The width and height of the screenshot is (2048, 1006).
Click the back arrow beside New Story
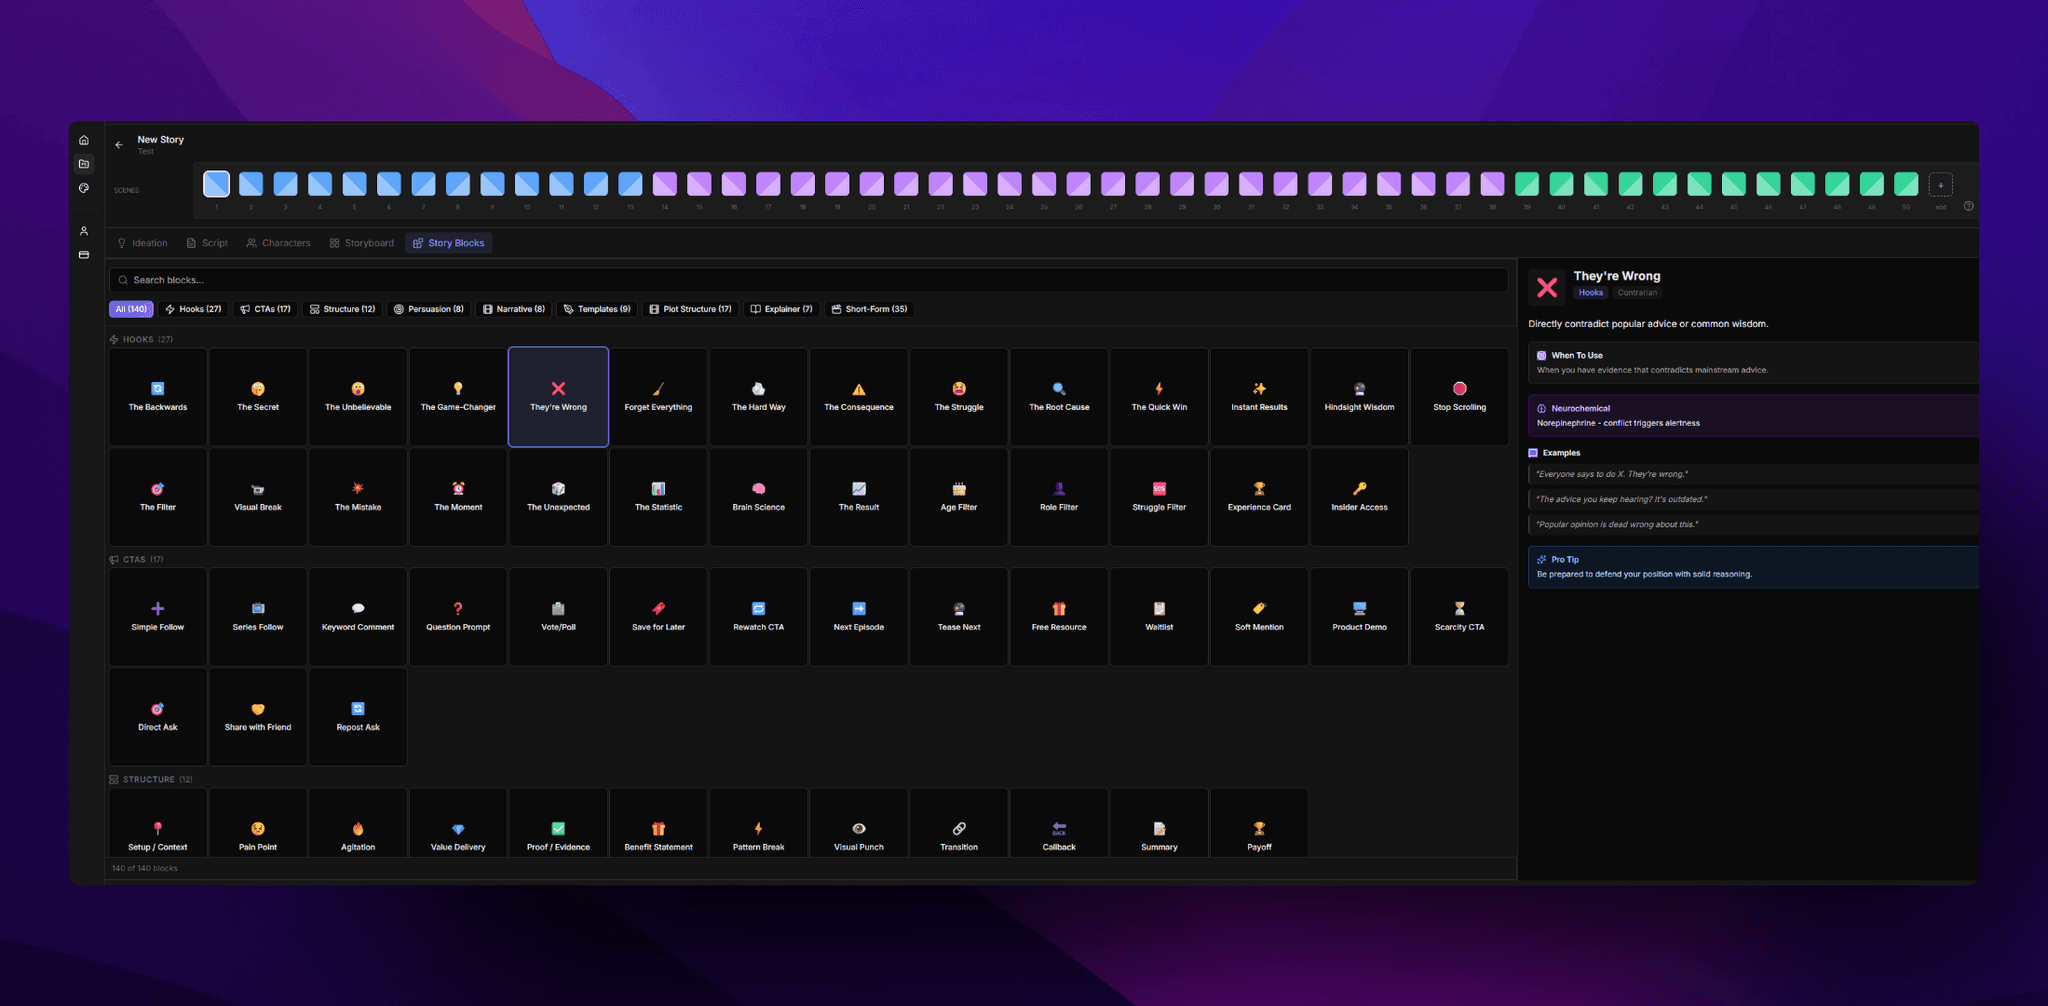119,145
